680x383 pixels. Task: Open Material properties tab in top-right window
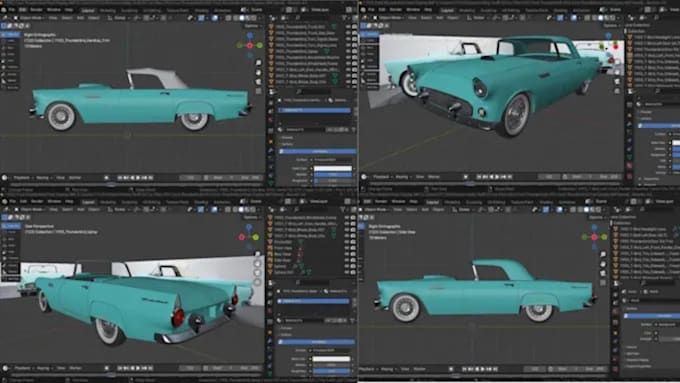(630, 166)
